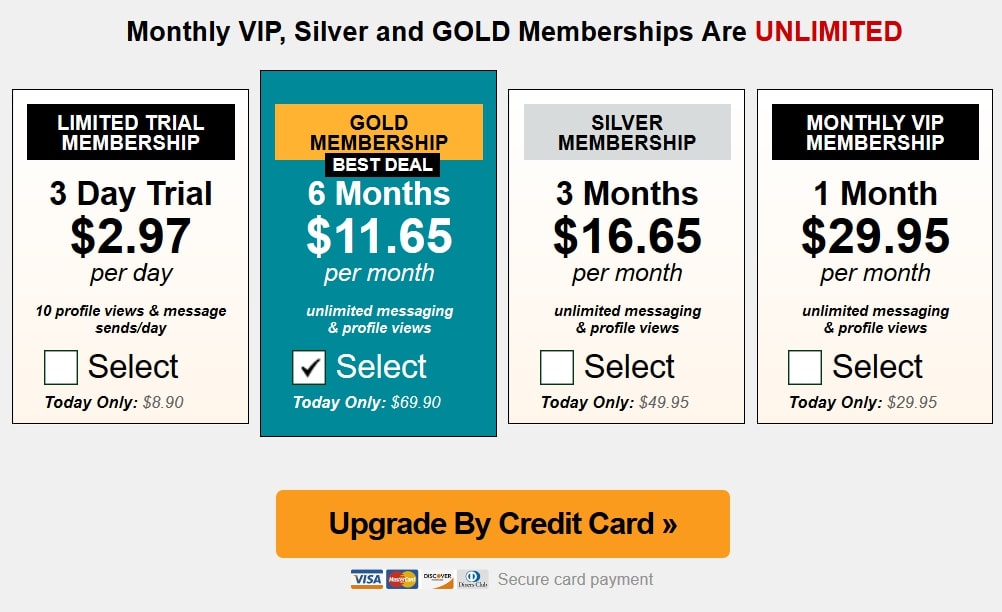Click the GOLD MEMBERSHIP header banner

(x=379, y=131)
